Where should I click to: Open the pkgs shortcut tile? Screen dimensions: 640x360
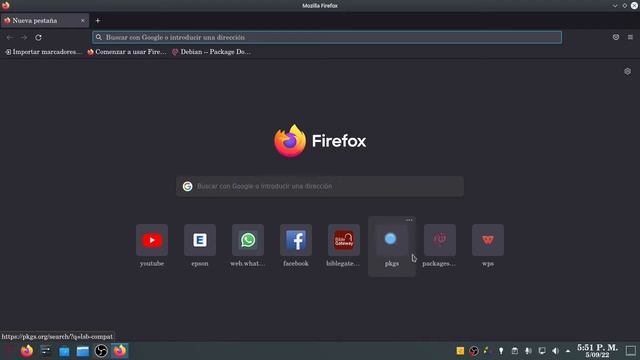pyautogui.click(x=391, y=246)
